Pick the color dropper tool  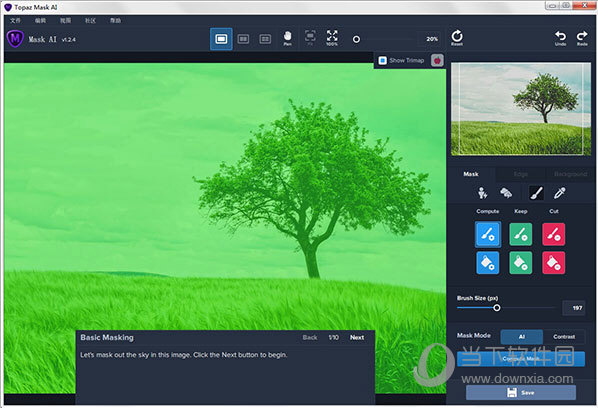559,193
